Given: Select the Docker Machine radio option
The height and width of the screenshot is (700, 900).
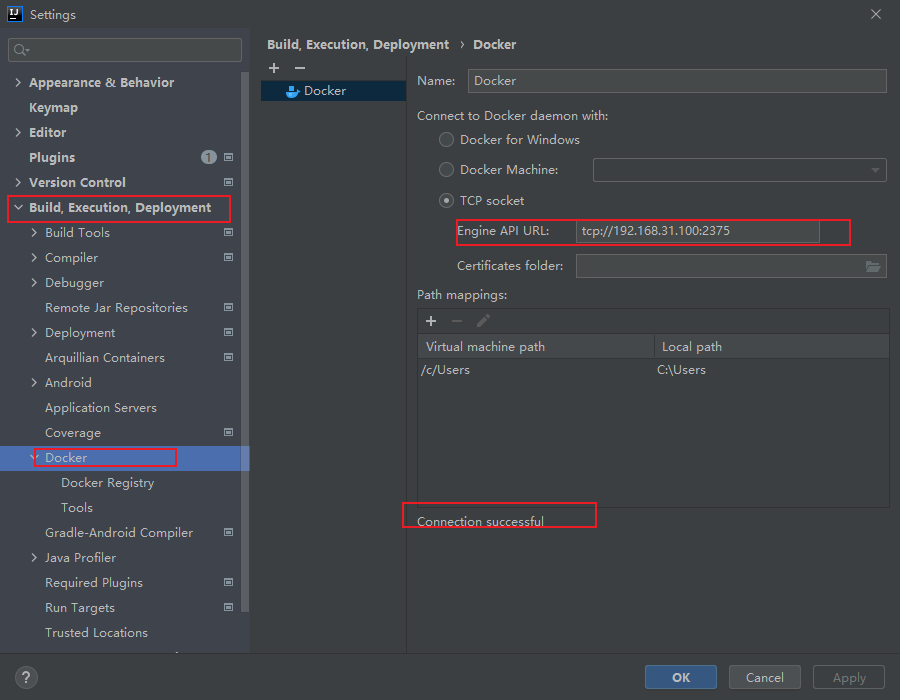Looking at the screenshot, I should (446, 170).
